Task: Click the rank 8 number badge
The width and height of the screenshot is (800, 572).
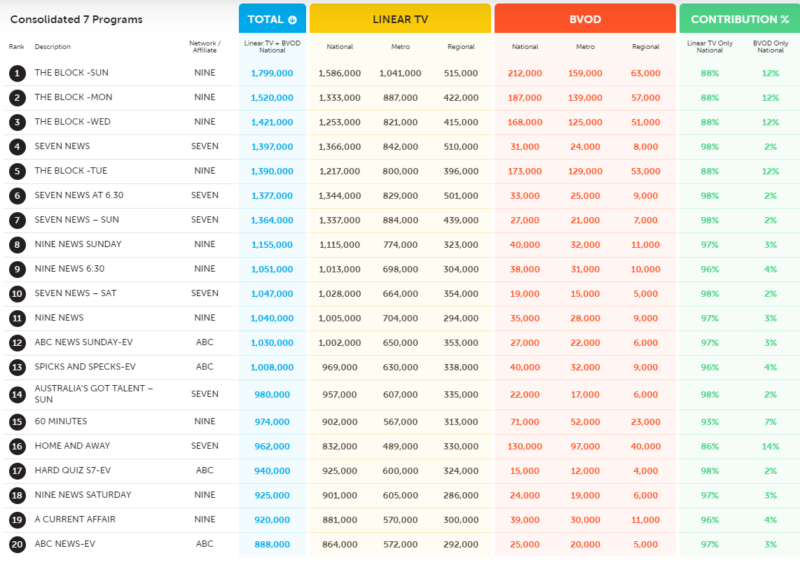Action: click(x=17, y=245)
